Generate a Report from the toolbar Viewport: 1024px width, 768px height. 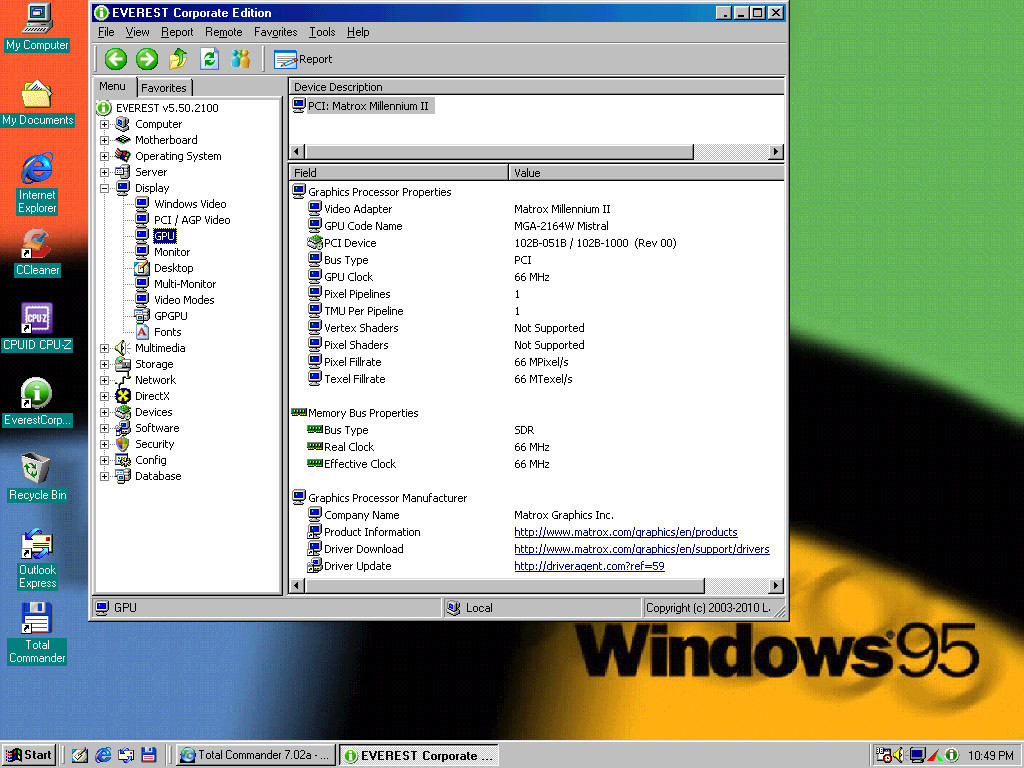[303, 59]
